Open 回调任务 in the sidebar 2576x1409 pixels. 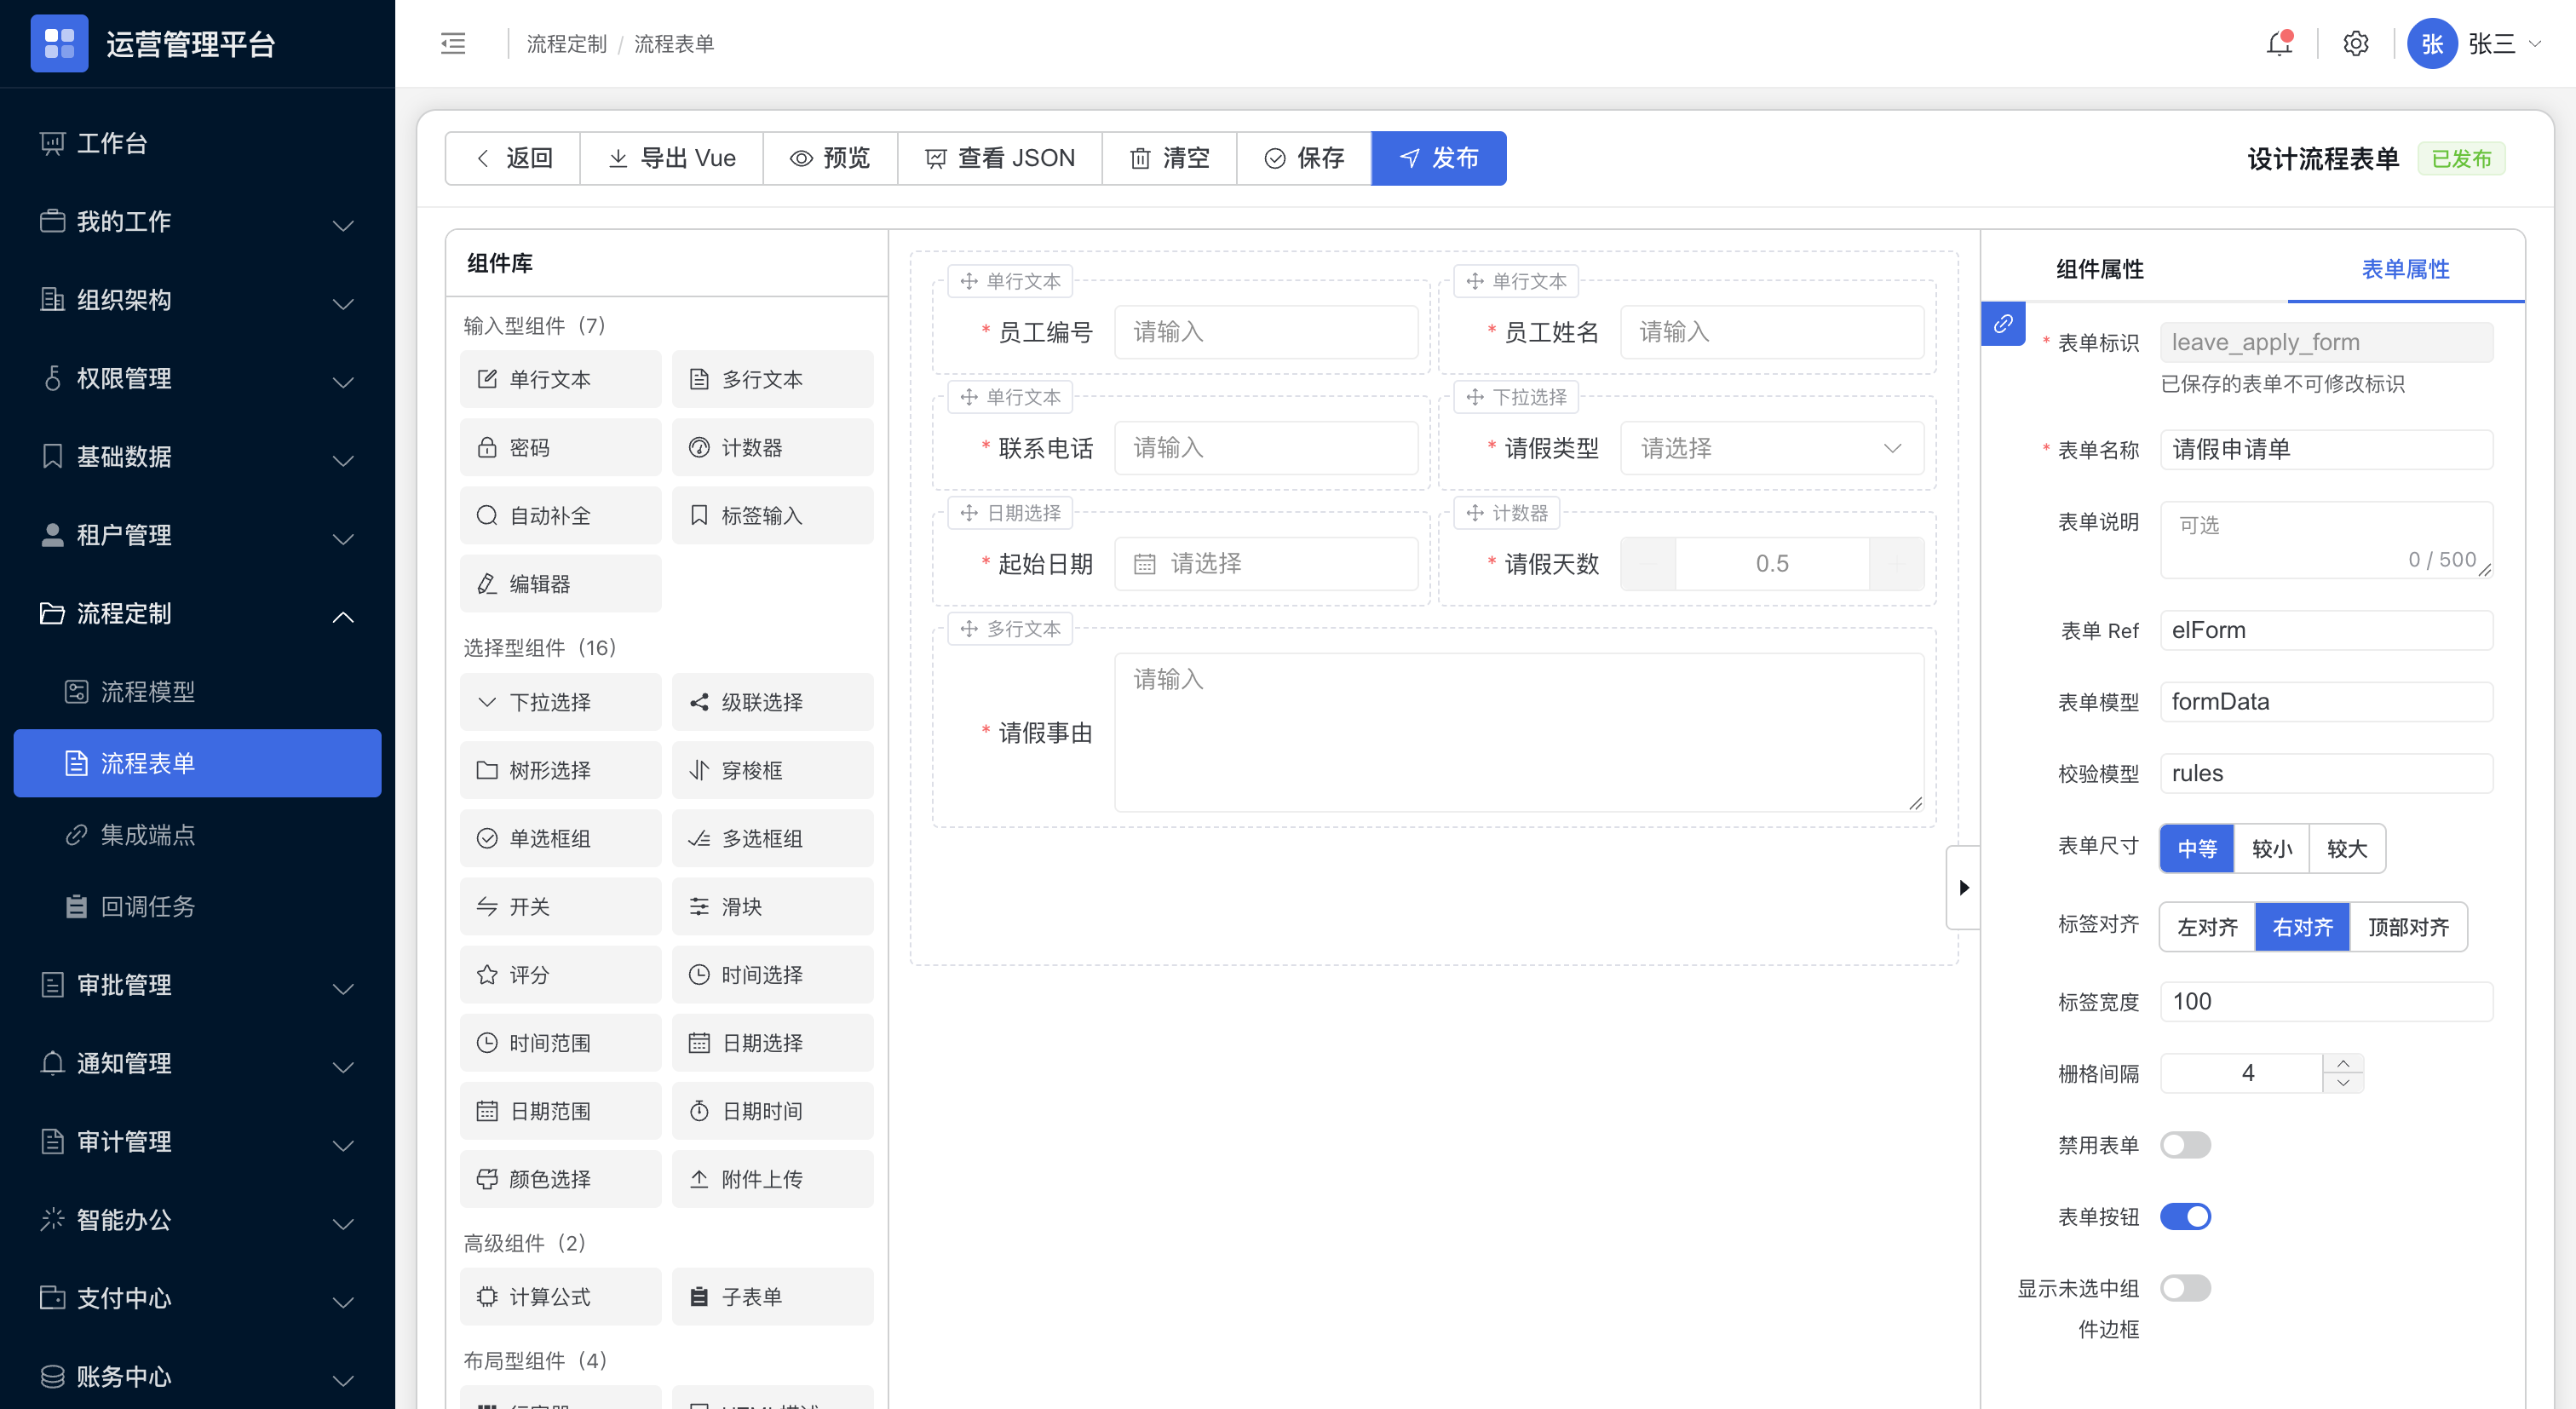point(198,907)
